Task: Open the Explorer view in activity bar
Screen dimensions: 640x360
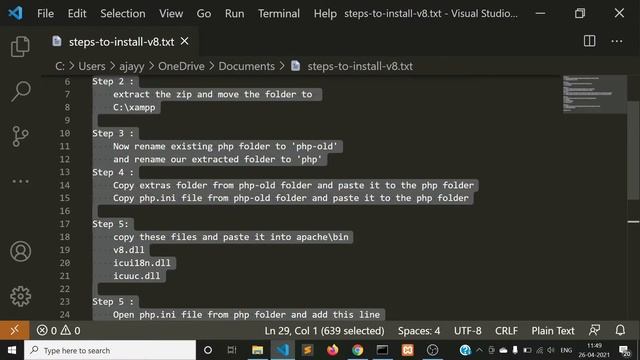Action: click(20, 46)
